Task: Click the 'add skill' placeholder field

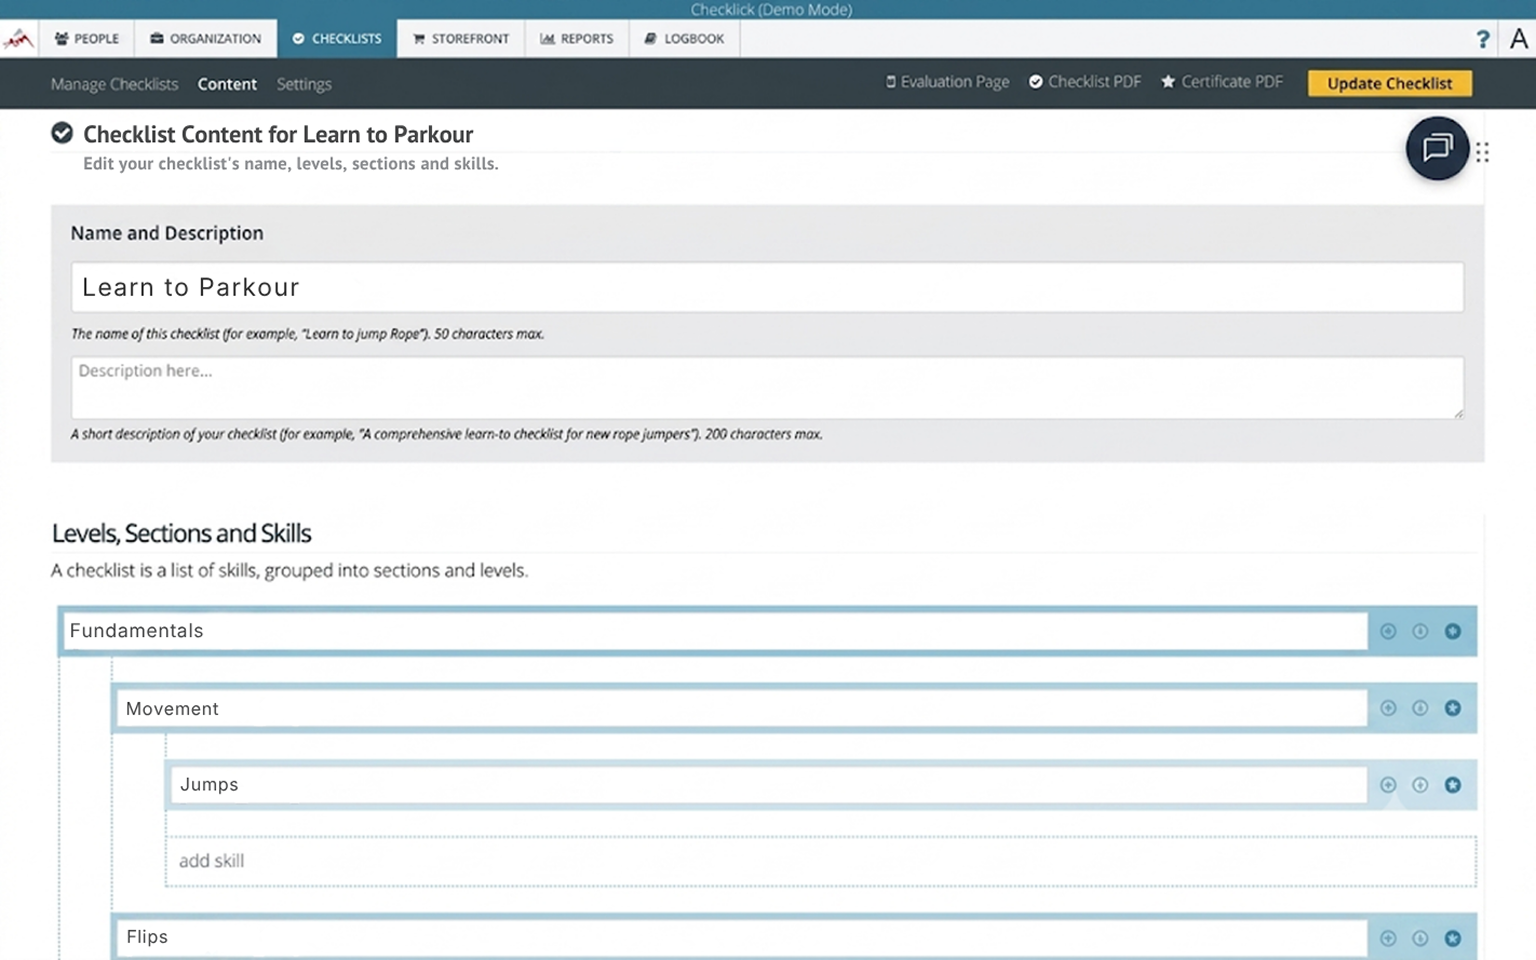Action: tap(821, 861)
